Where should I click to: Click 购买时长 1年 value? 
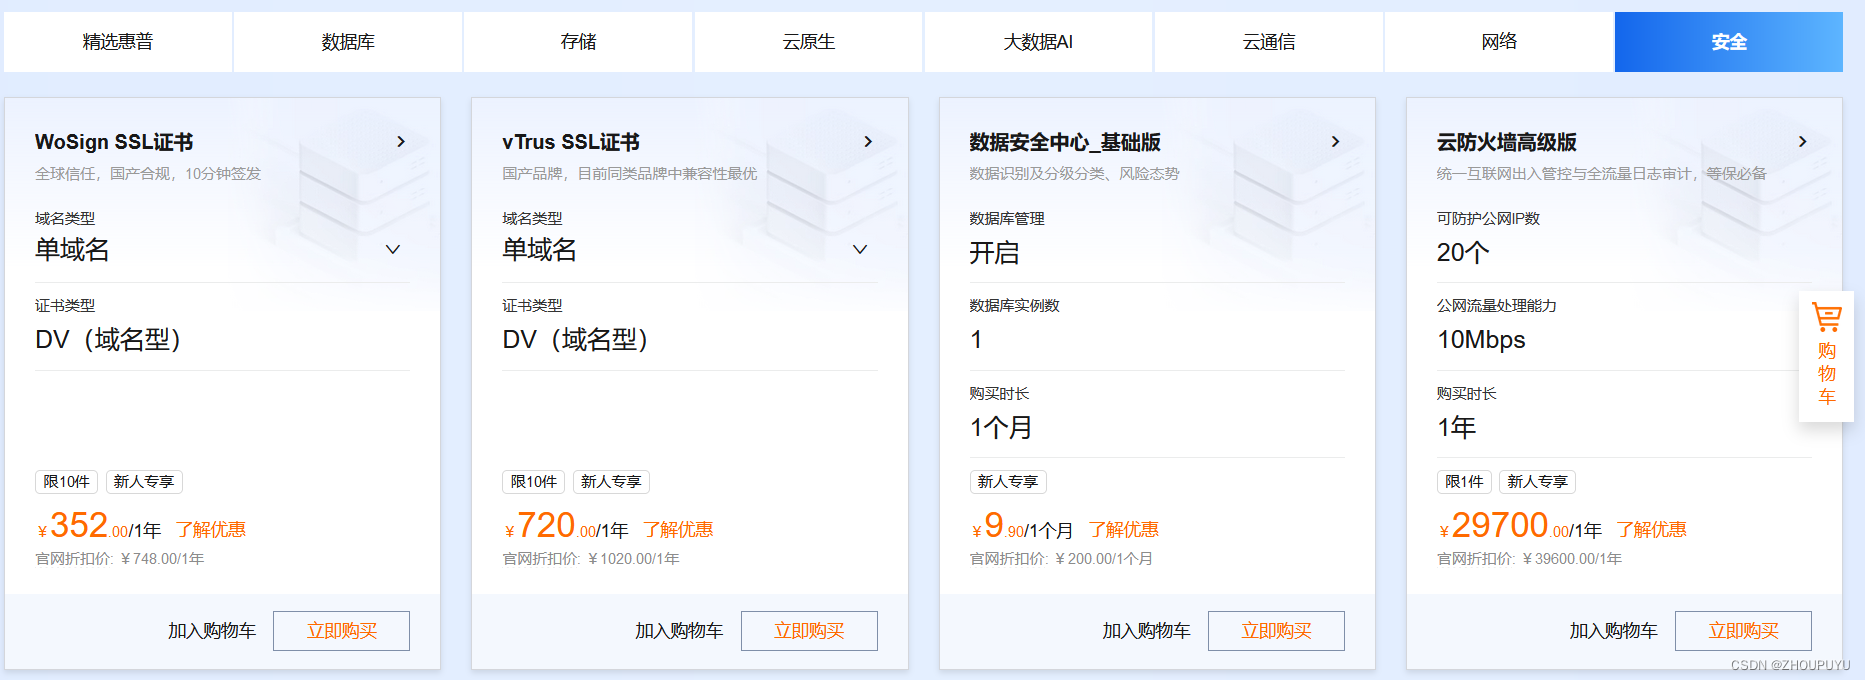click(x=1457, y=428)
